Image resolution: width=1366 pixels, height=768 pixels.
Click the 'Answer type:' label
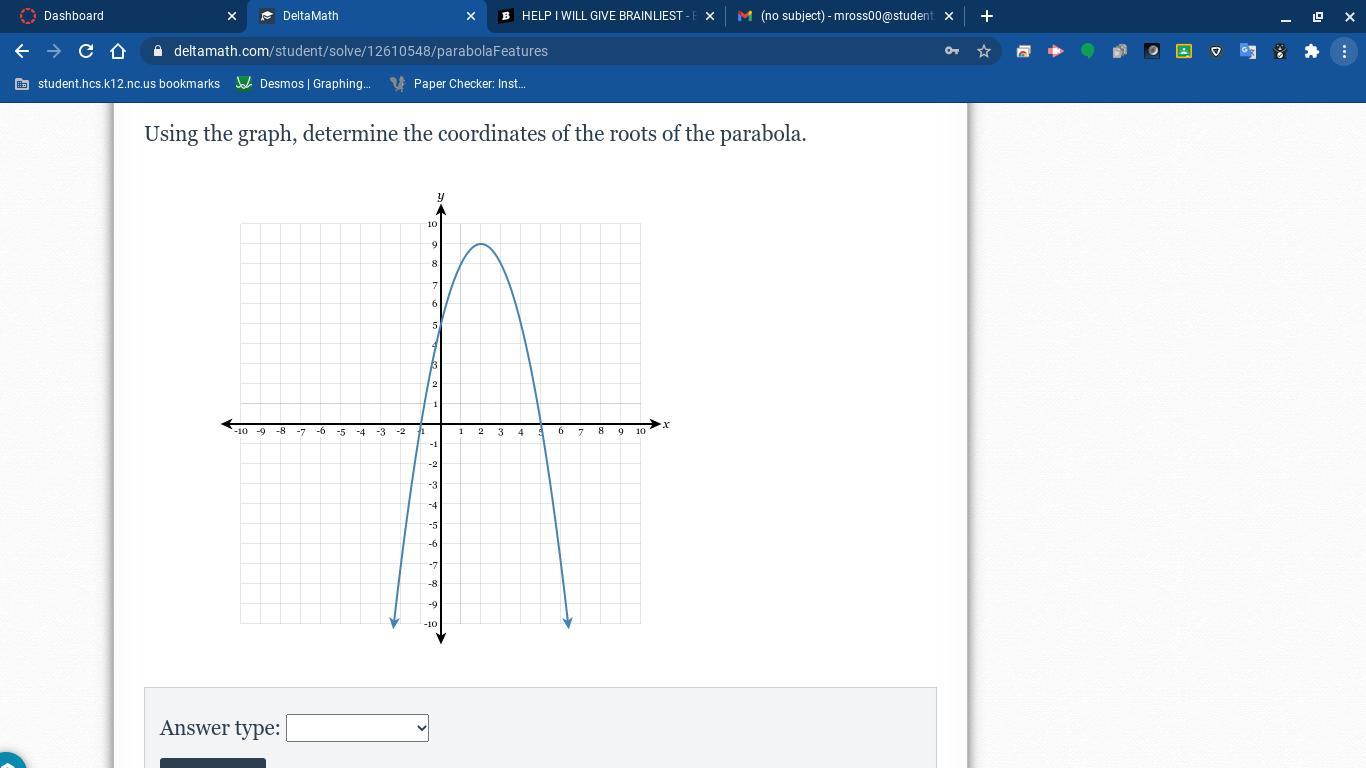click(x=220, y=728)
